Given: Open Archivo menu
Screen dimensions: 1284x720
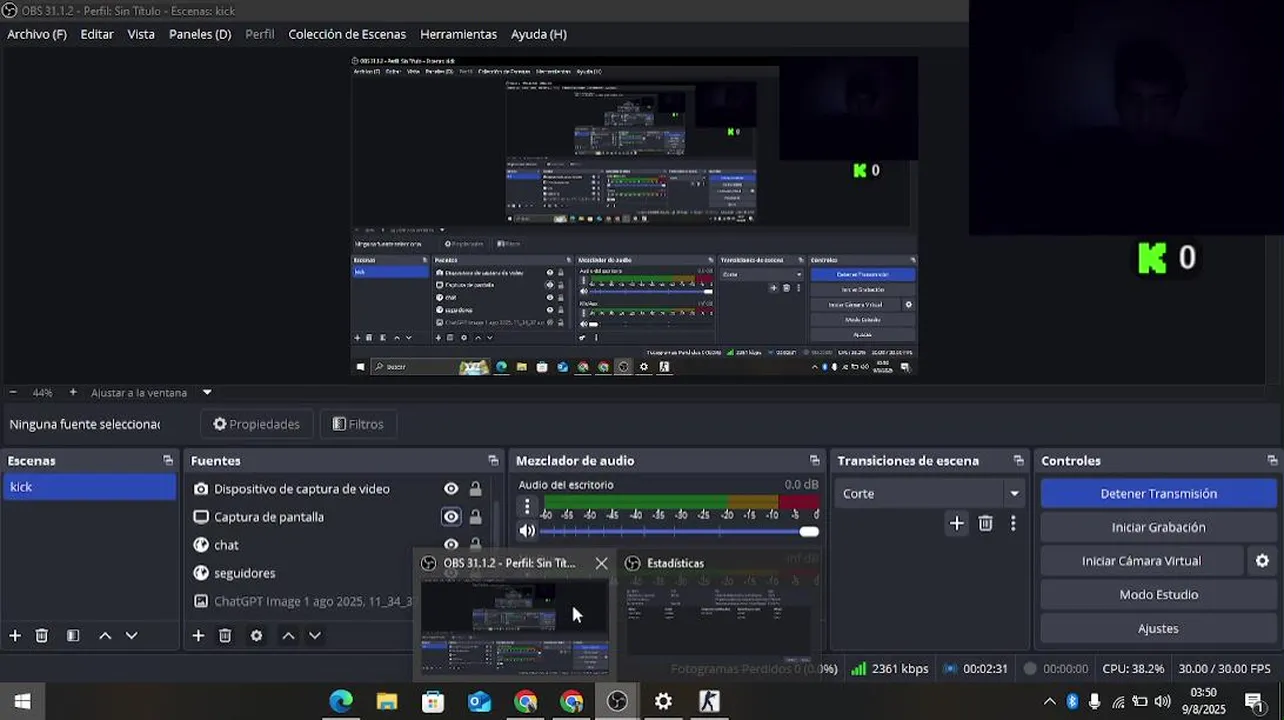Looking at the screenshot, I should click(x=37, y=34).
